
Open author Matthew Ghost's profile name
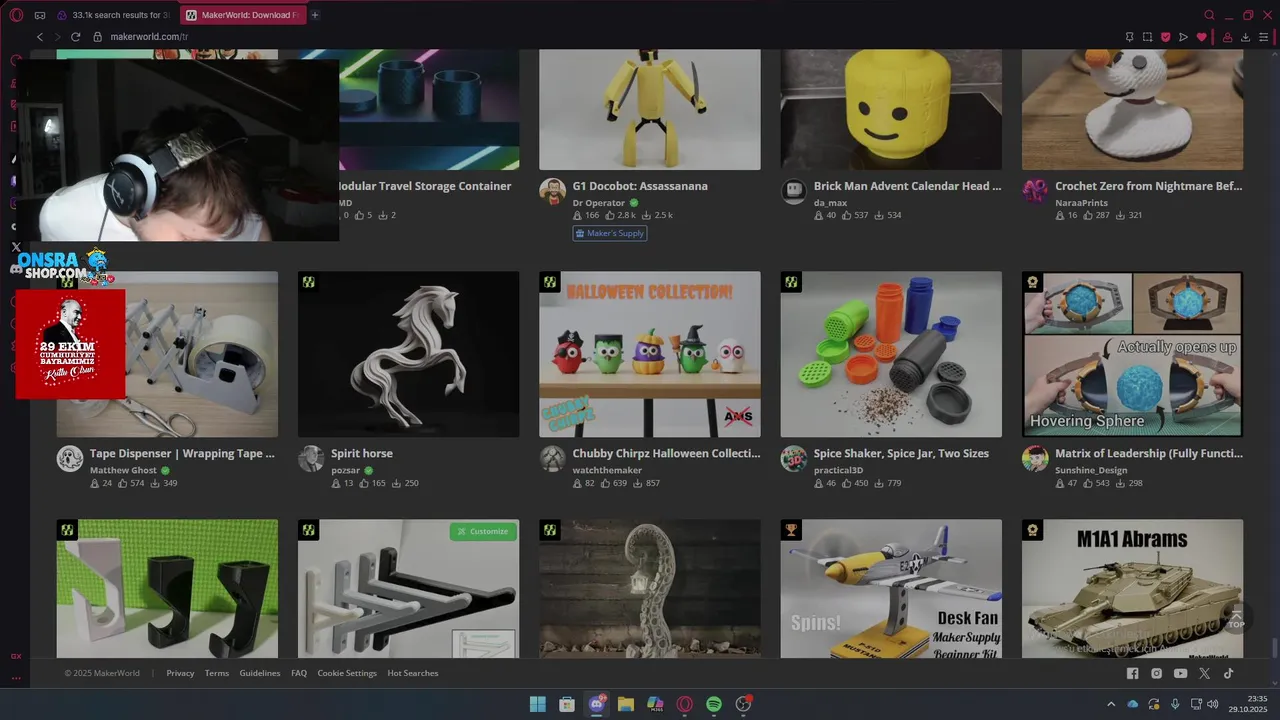(x=123, y=470)
